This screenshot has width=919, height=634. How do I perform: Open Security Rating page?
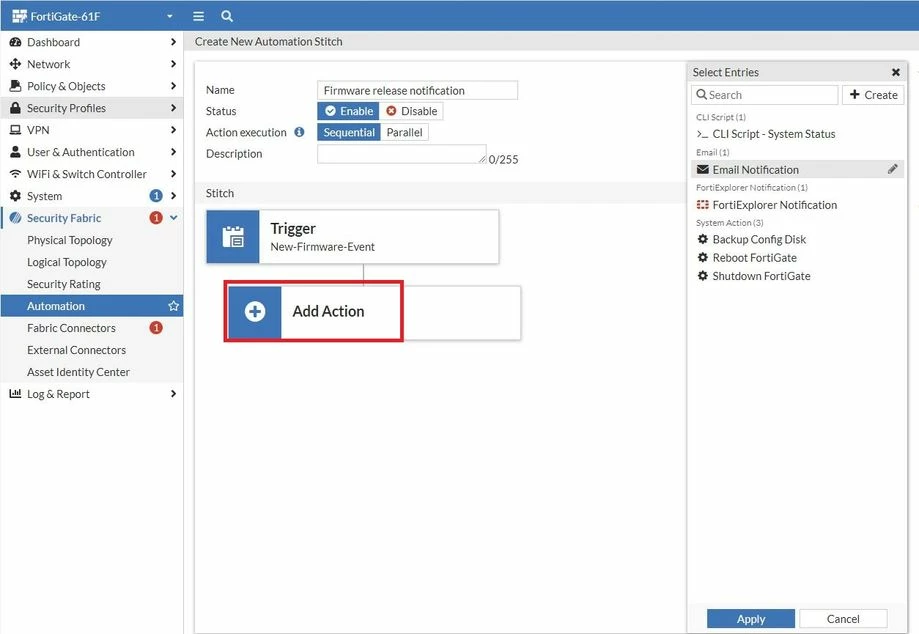point(64,284)
